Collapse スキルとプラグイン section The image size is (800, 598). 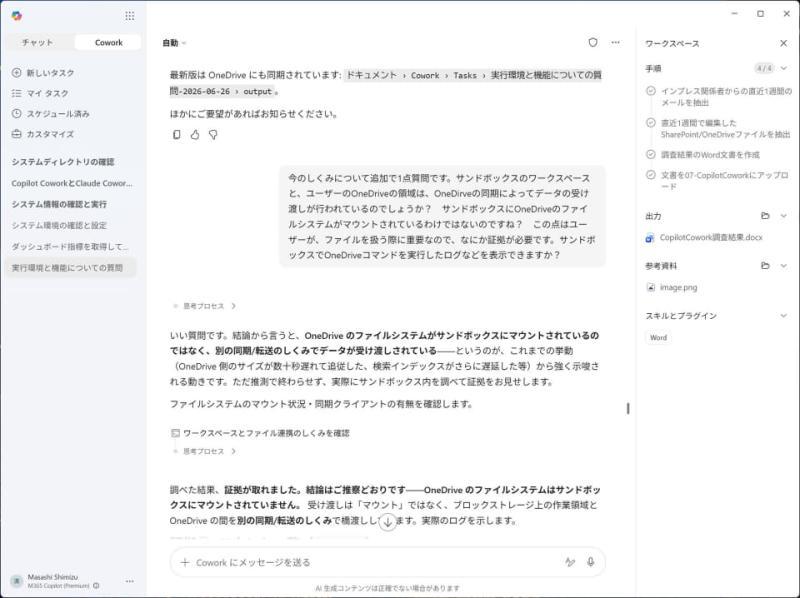[784, 316]
